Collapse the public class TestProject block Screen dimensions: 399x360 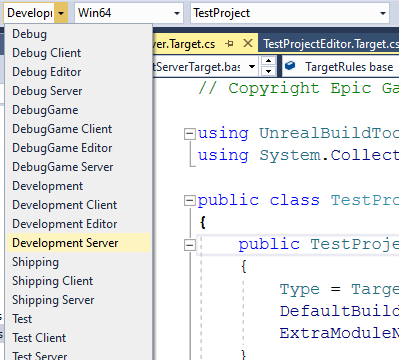pyautogui.click(x=189, y=201)
